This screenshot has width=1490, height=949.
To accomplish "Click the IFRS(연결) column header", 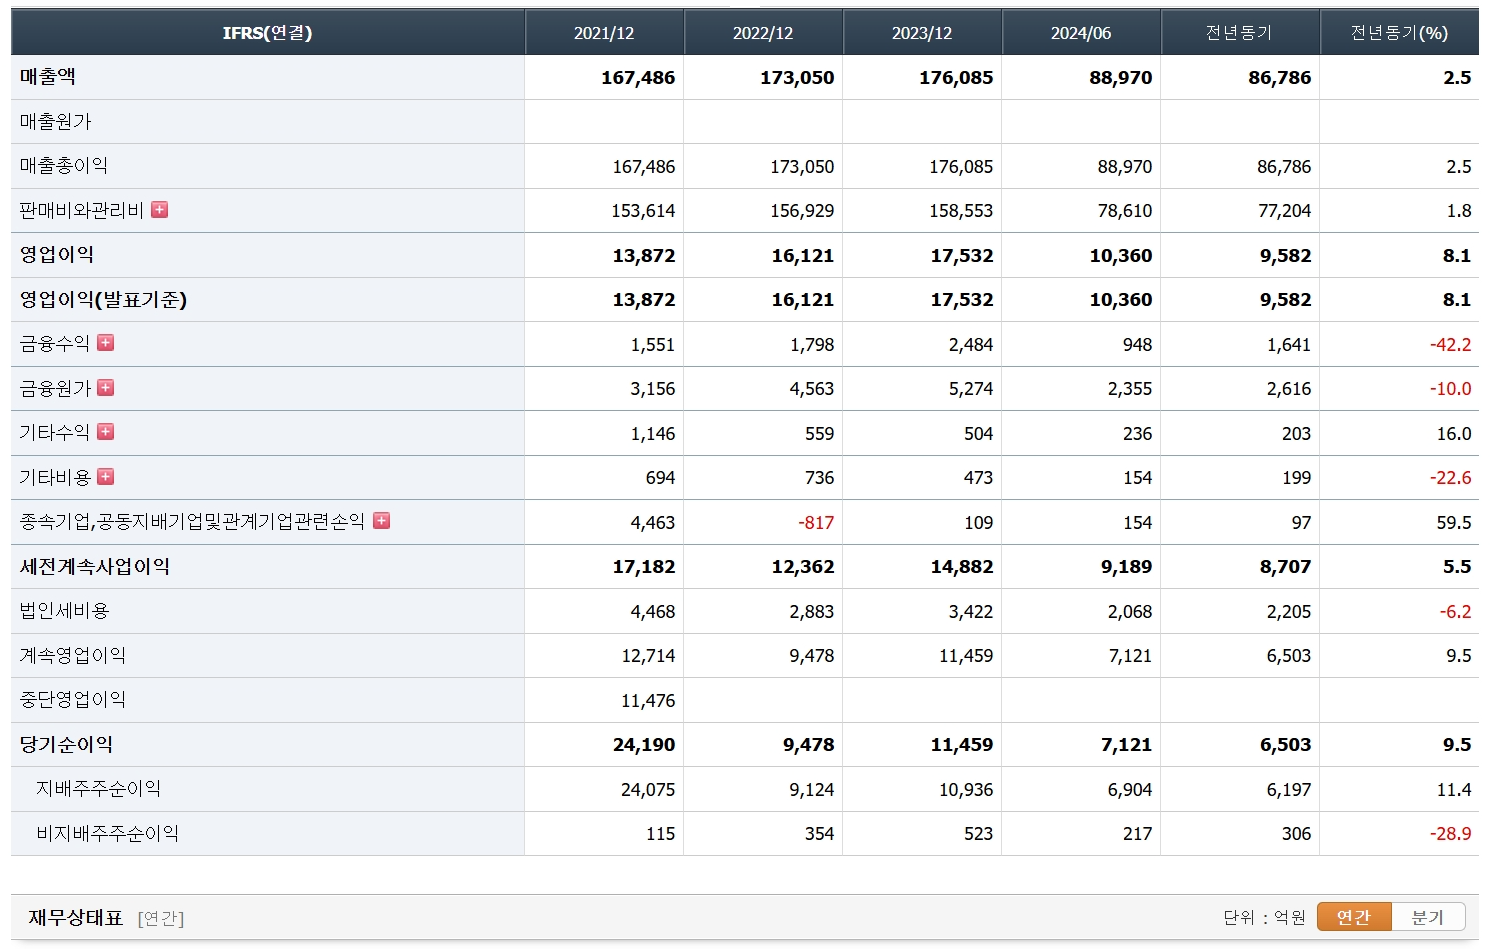I will [x=267, y=33].
